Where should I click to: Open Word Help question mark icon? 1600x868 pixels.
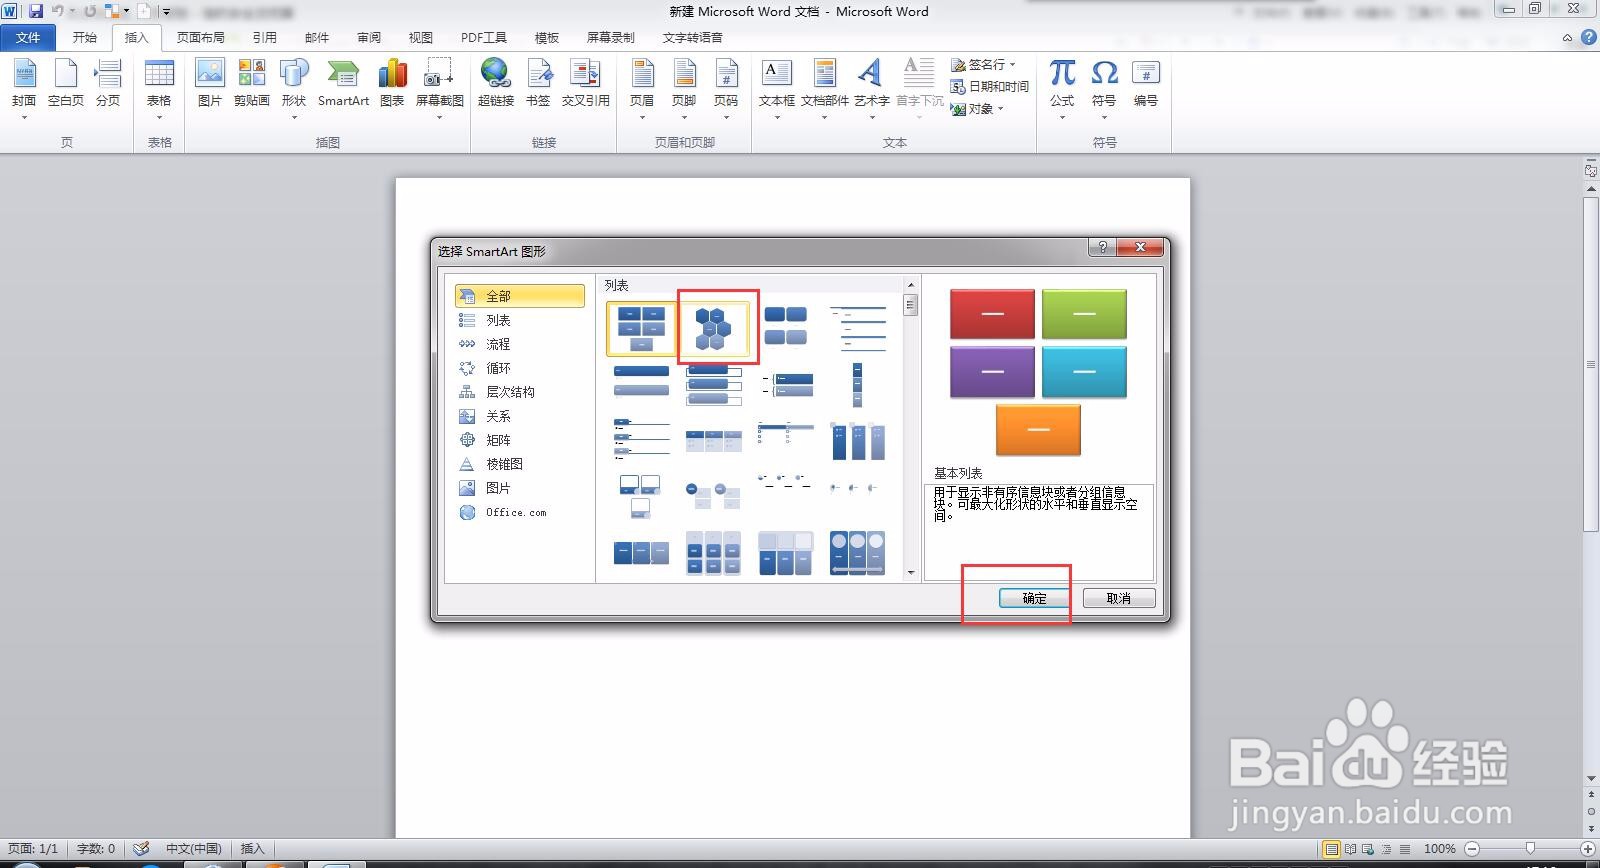coord(1588,37)
